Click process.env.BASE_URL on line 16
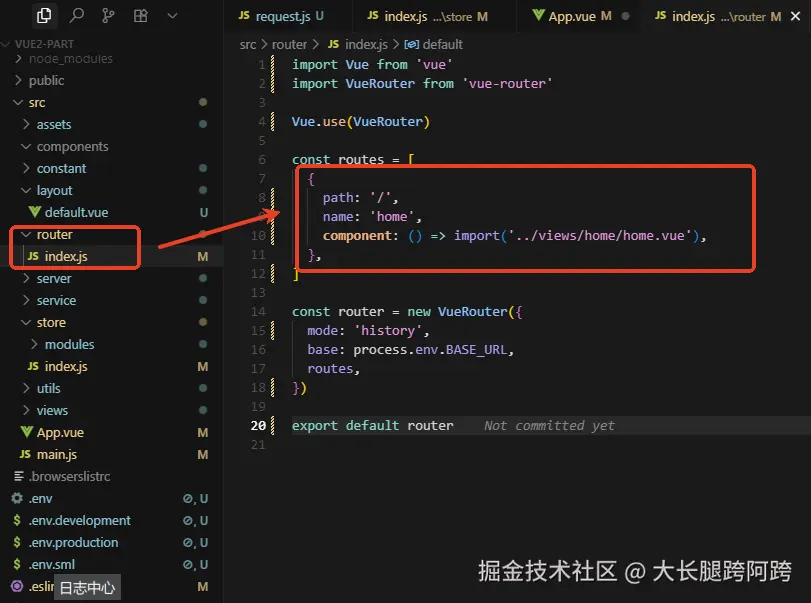 (x=430, y=350)
